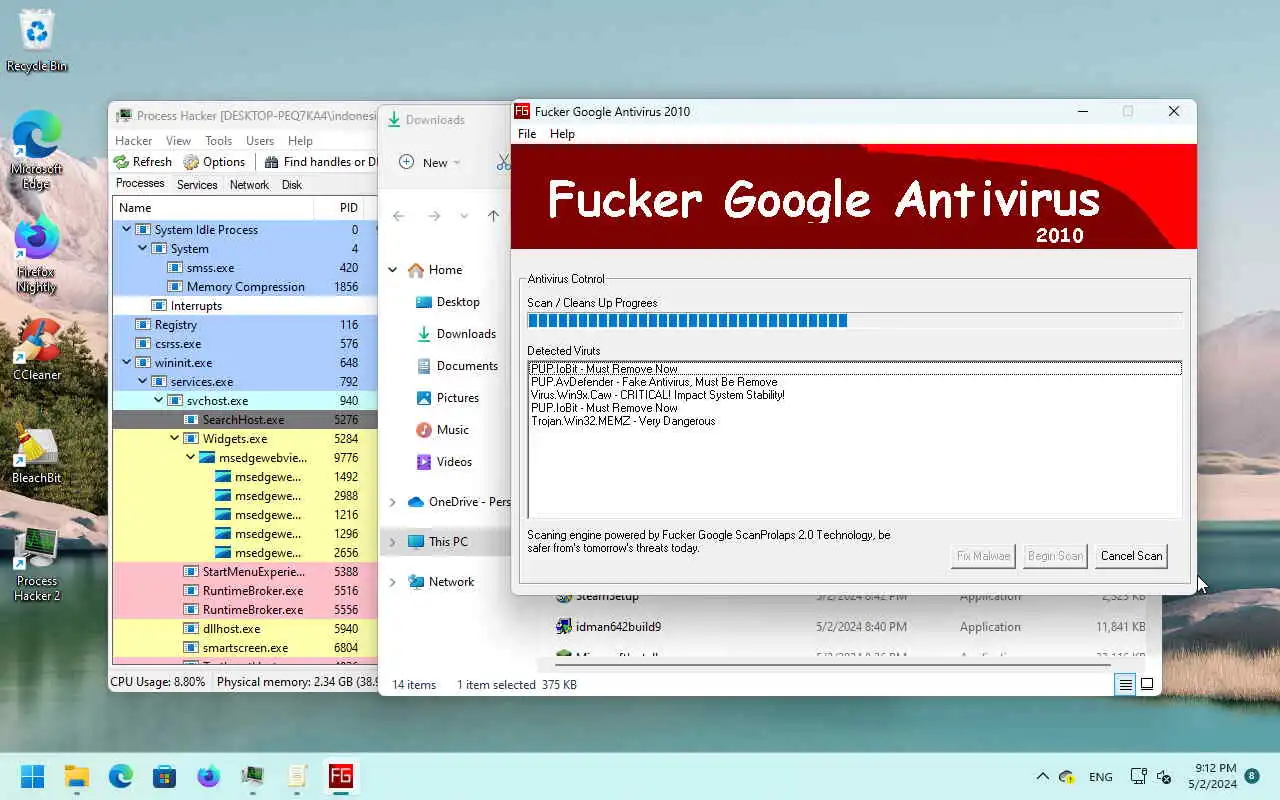Screen dimensions: 1280x800
Task: Collapse the svchost.exe 940 node
Action: [x=159, y=400]
